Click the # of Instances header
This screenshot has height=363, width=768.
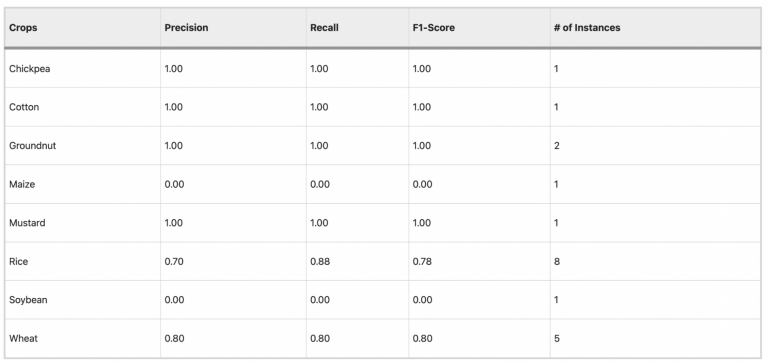click(587, 28)
